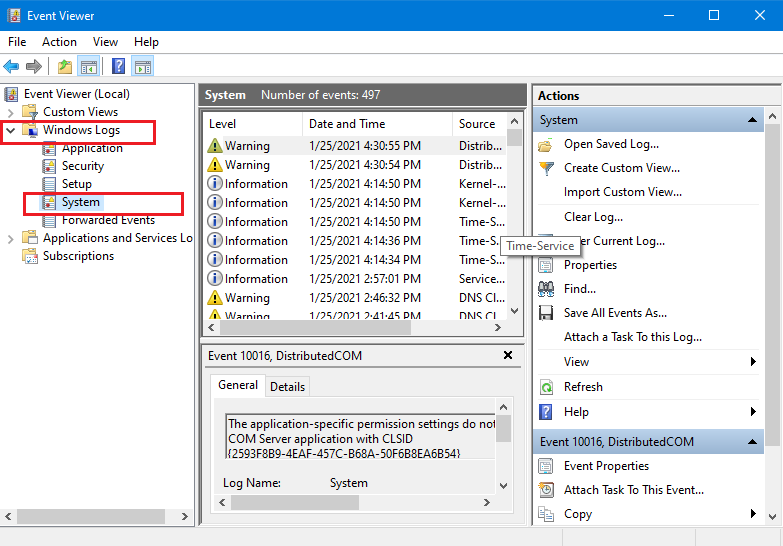This screenshot has height=546, width=783.
Task: Open the Action menu
Action: (59, 42)
